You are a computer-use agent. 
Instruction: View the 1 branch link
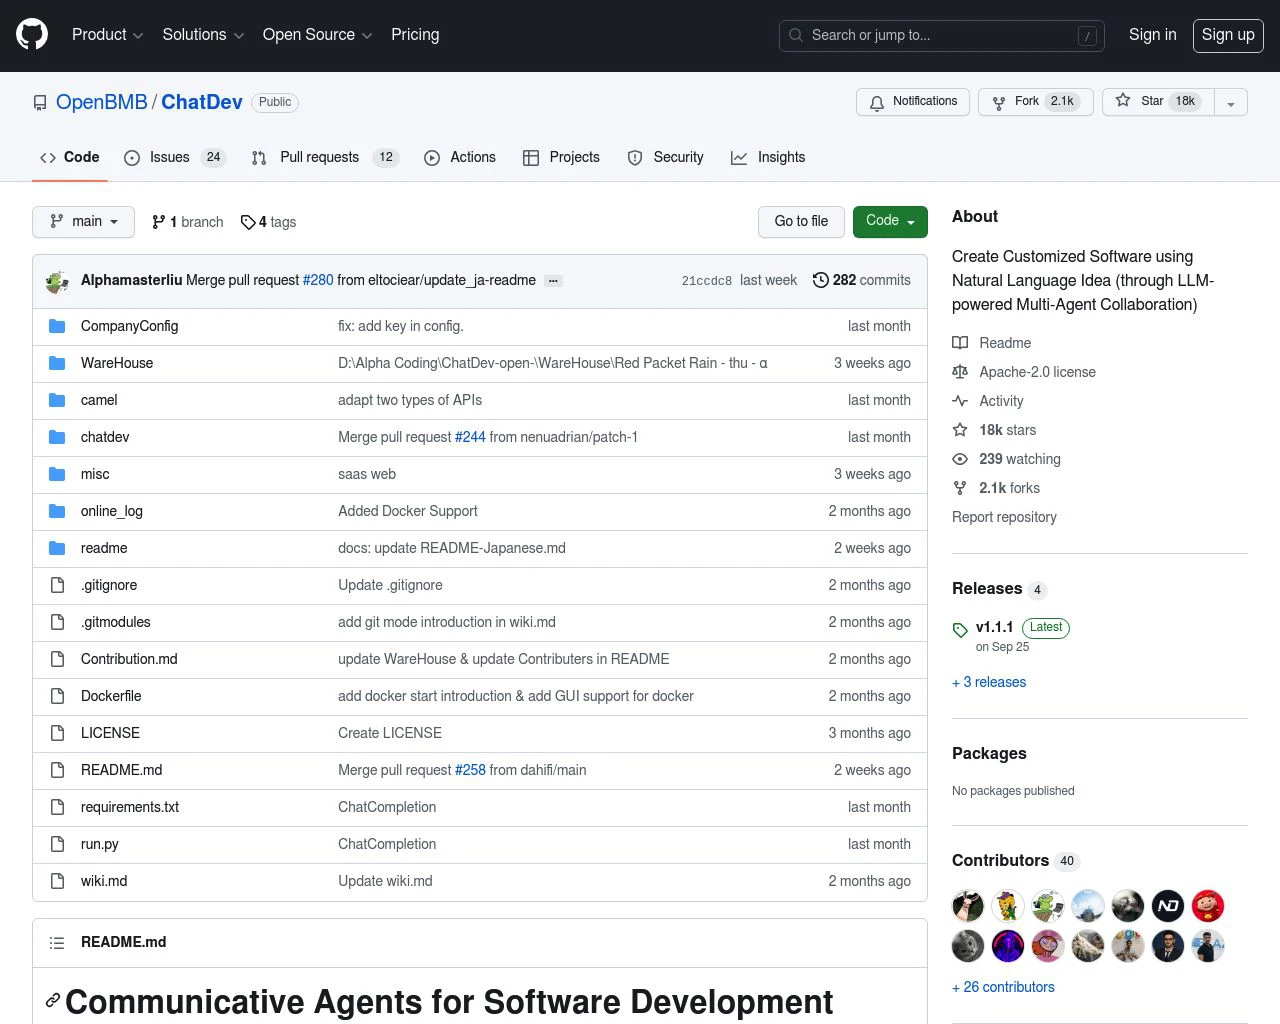click(x=188, y=222)
